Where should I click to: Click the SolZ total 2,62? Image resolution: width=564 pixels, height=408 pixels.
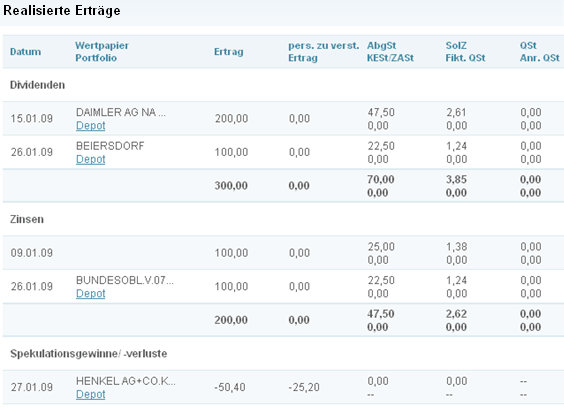456,314
